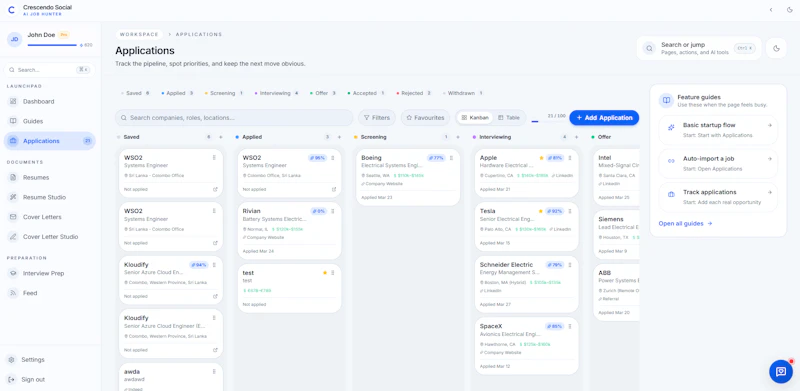Click the Crescendo Social logo icon
This screenshot has width=800, height=391.
click(x=11, y=10)
